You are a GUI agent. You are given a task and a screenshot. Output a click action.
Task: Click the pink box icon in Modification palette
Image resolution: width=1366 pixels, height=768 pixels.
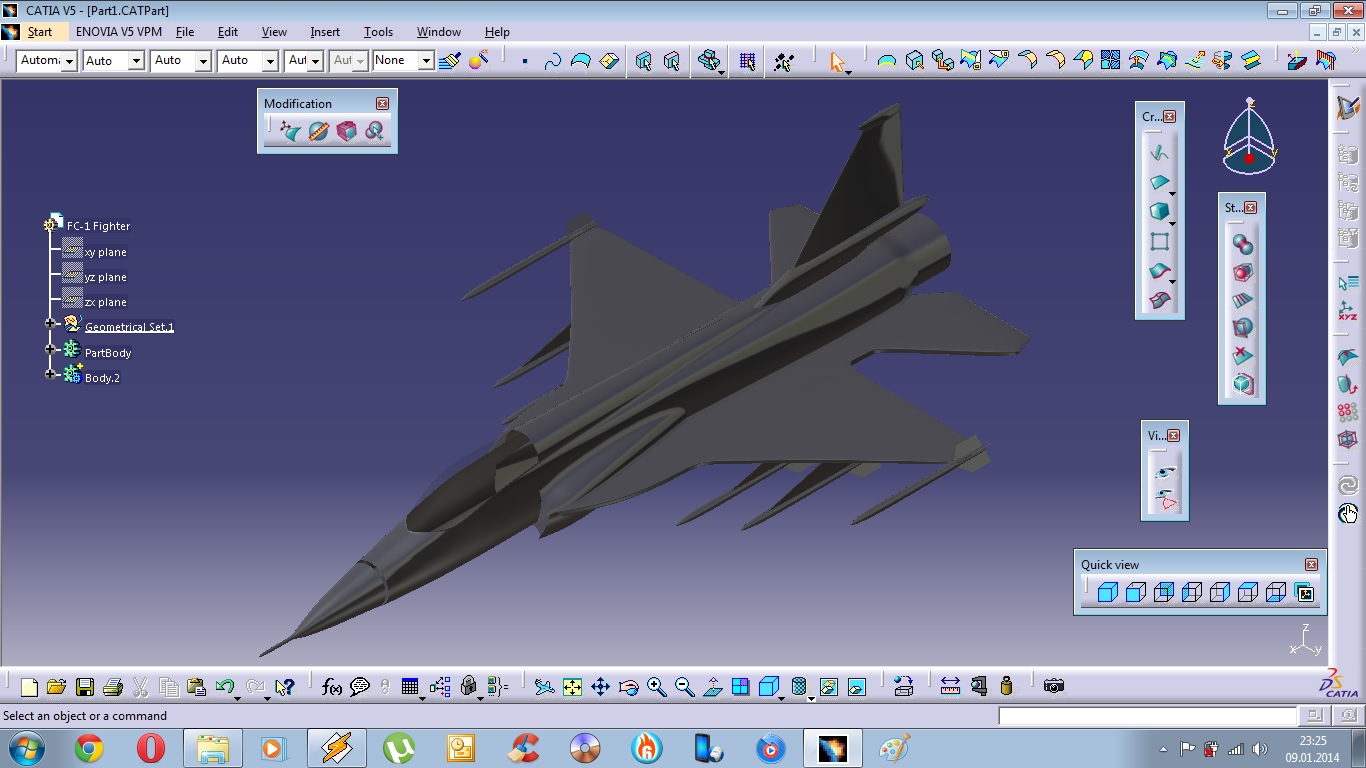pos(346,131)
